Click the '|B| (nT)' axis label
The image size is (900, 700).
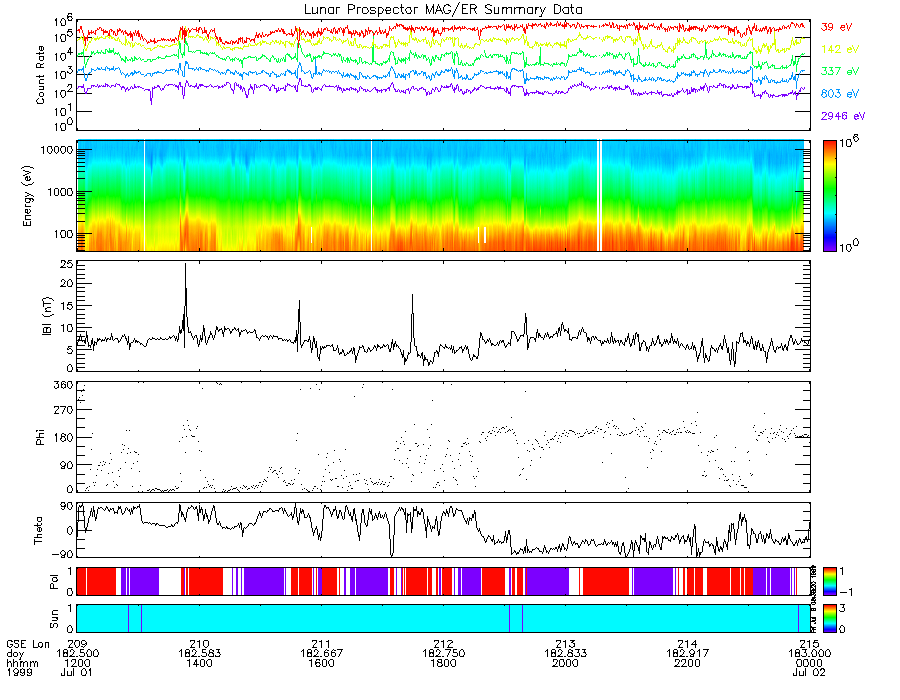tap(47, 316)
